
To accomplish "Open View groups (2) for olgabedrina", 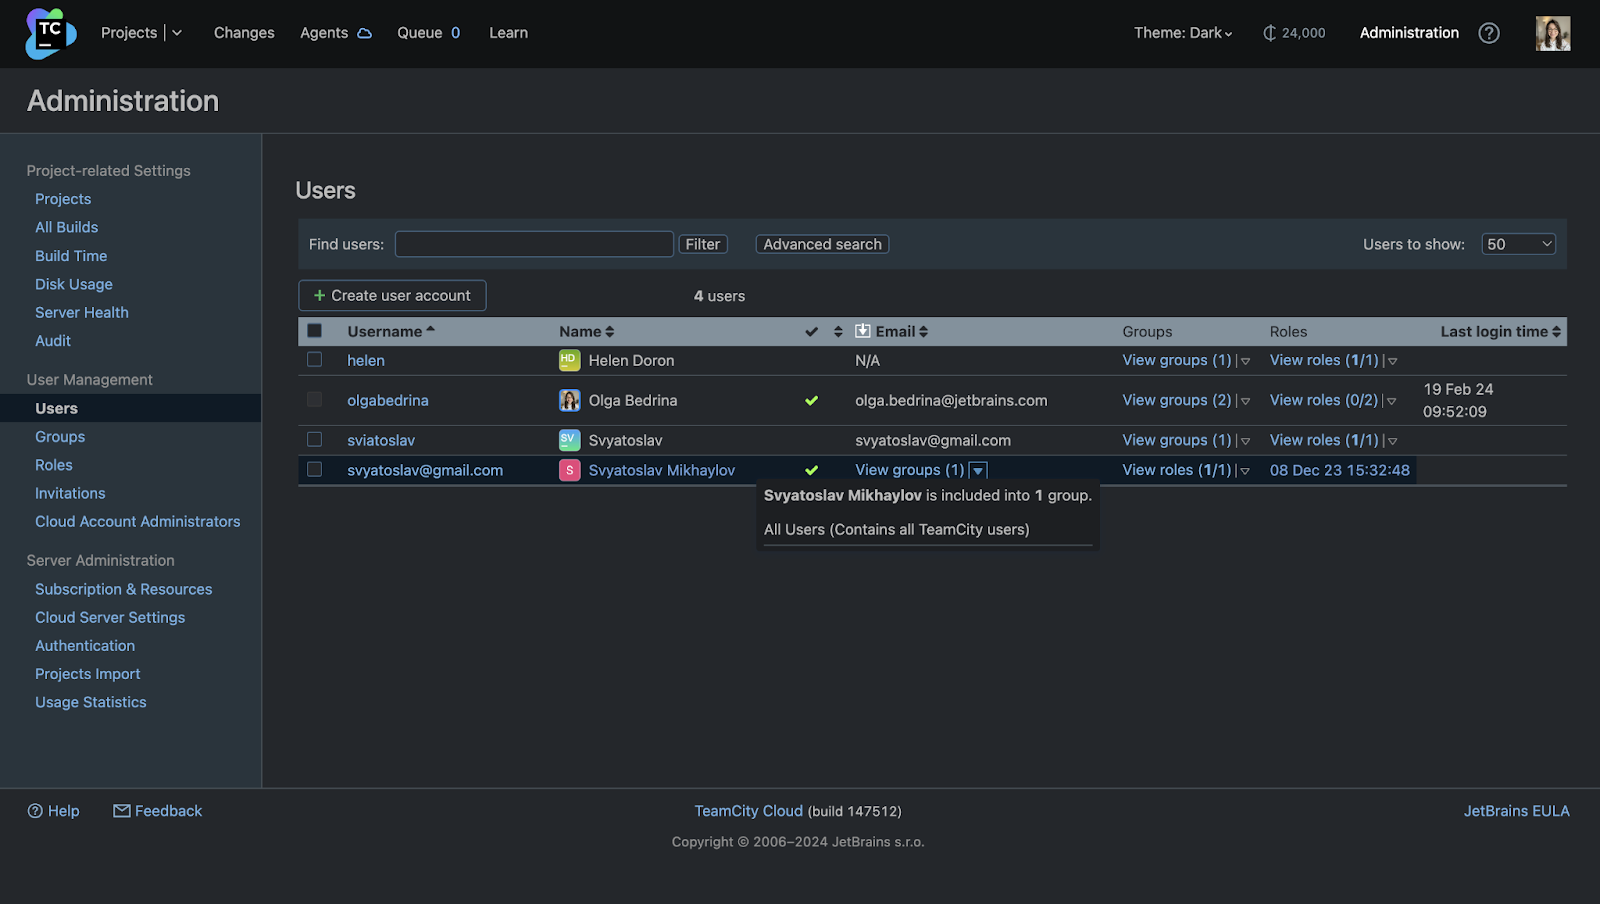I will 1177,400.
